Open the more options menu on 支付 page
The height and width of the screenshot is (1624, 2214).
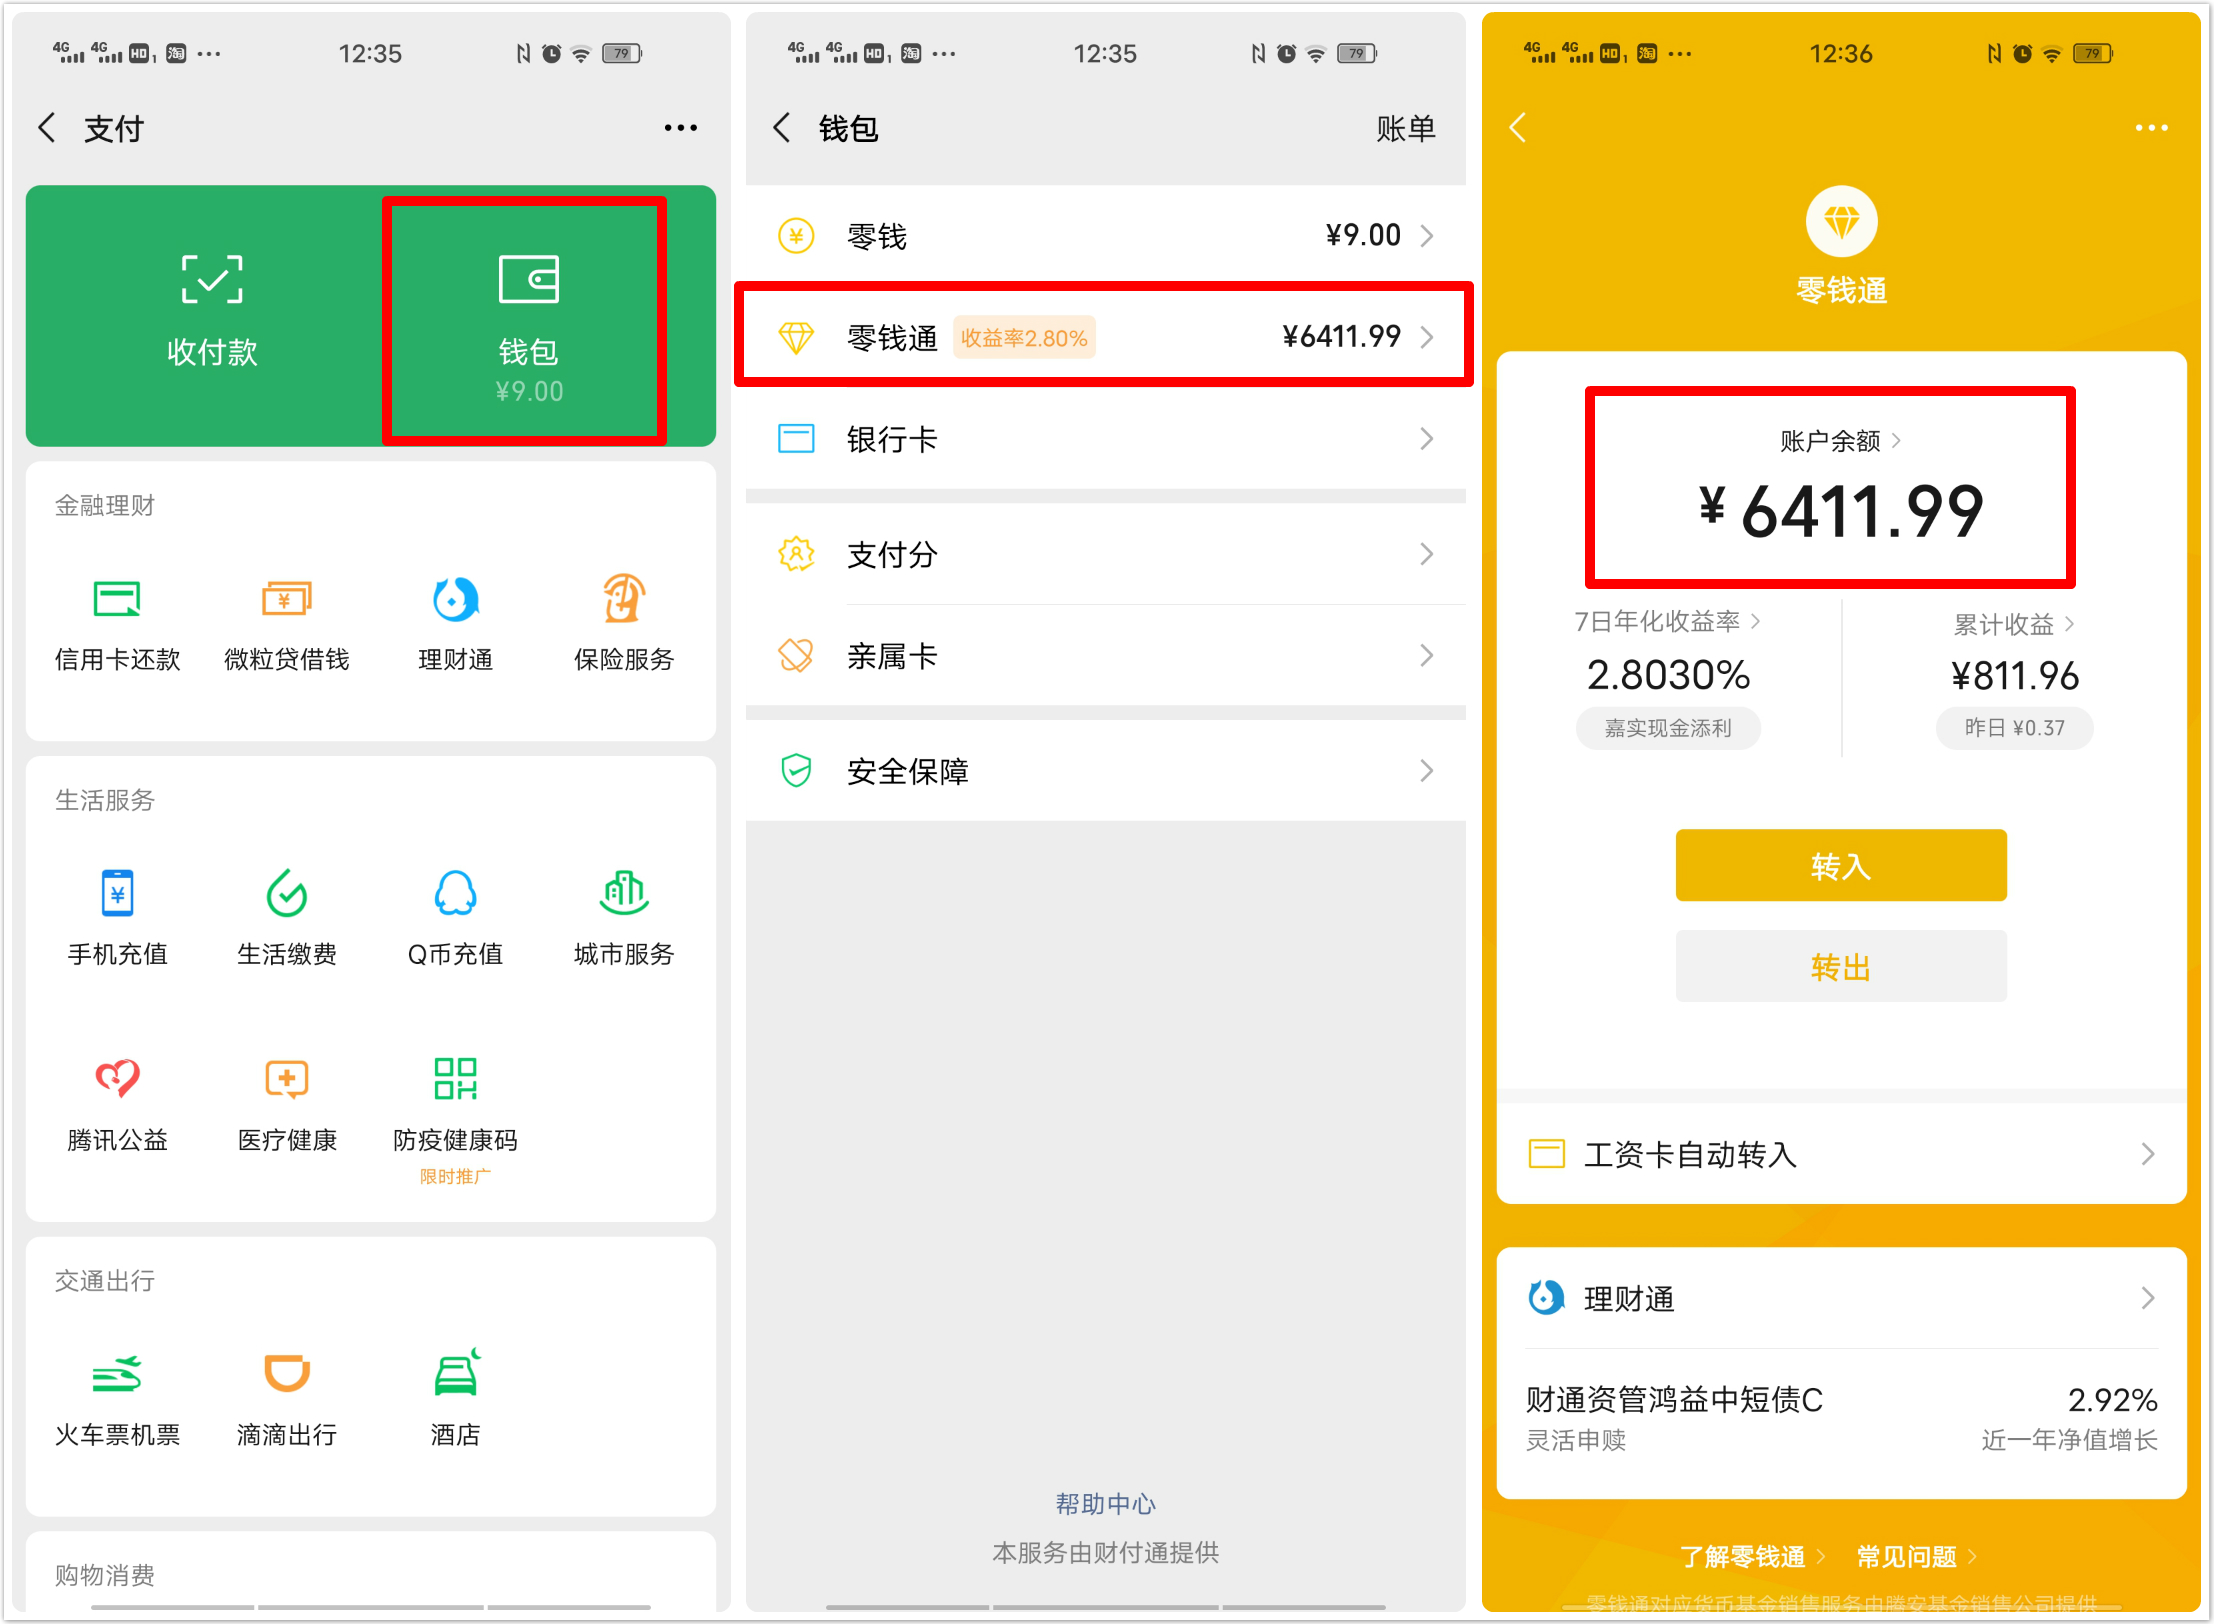[680, 127]
